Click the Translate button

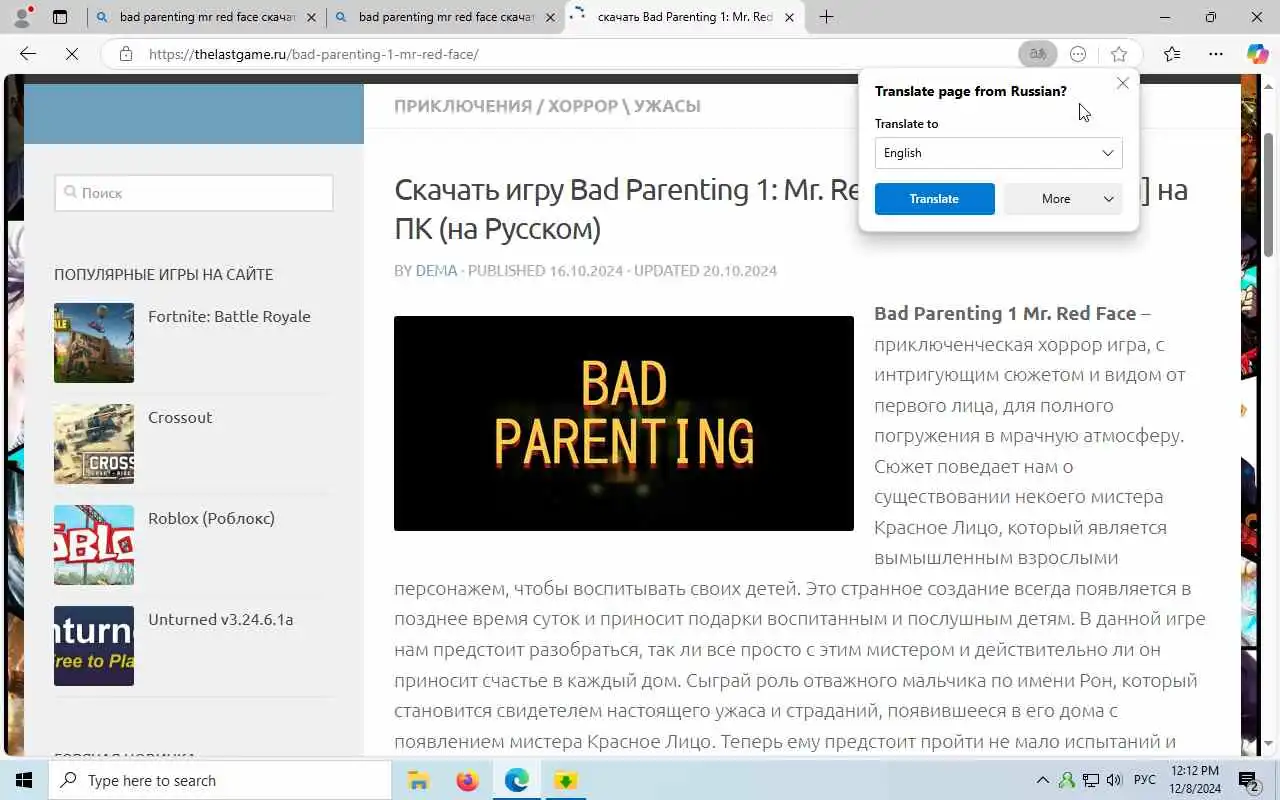(x=934, y=199)
